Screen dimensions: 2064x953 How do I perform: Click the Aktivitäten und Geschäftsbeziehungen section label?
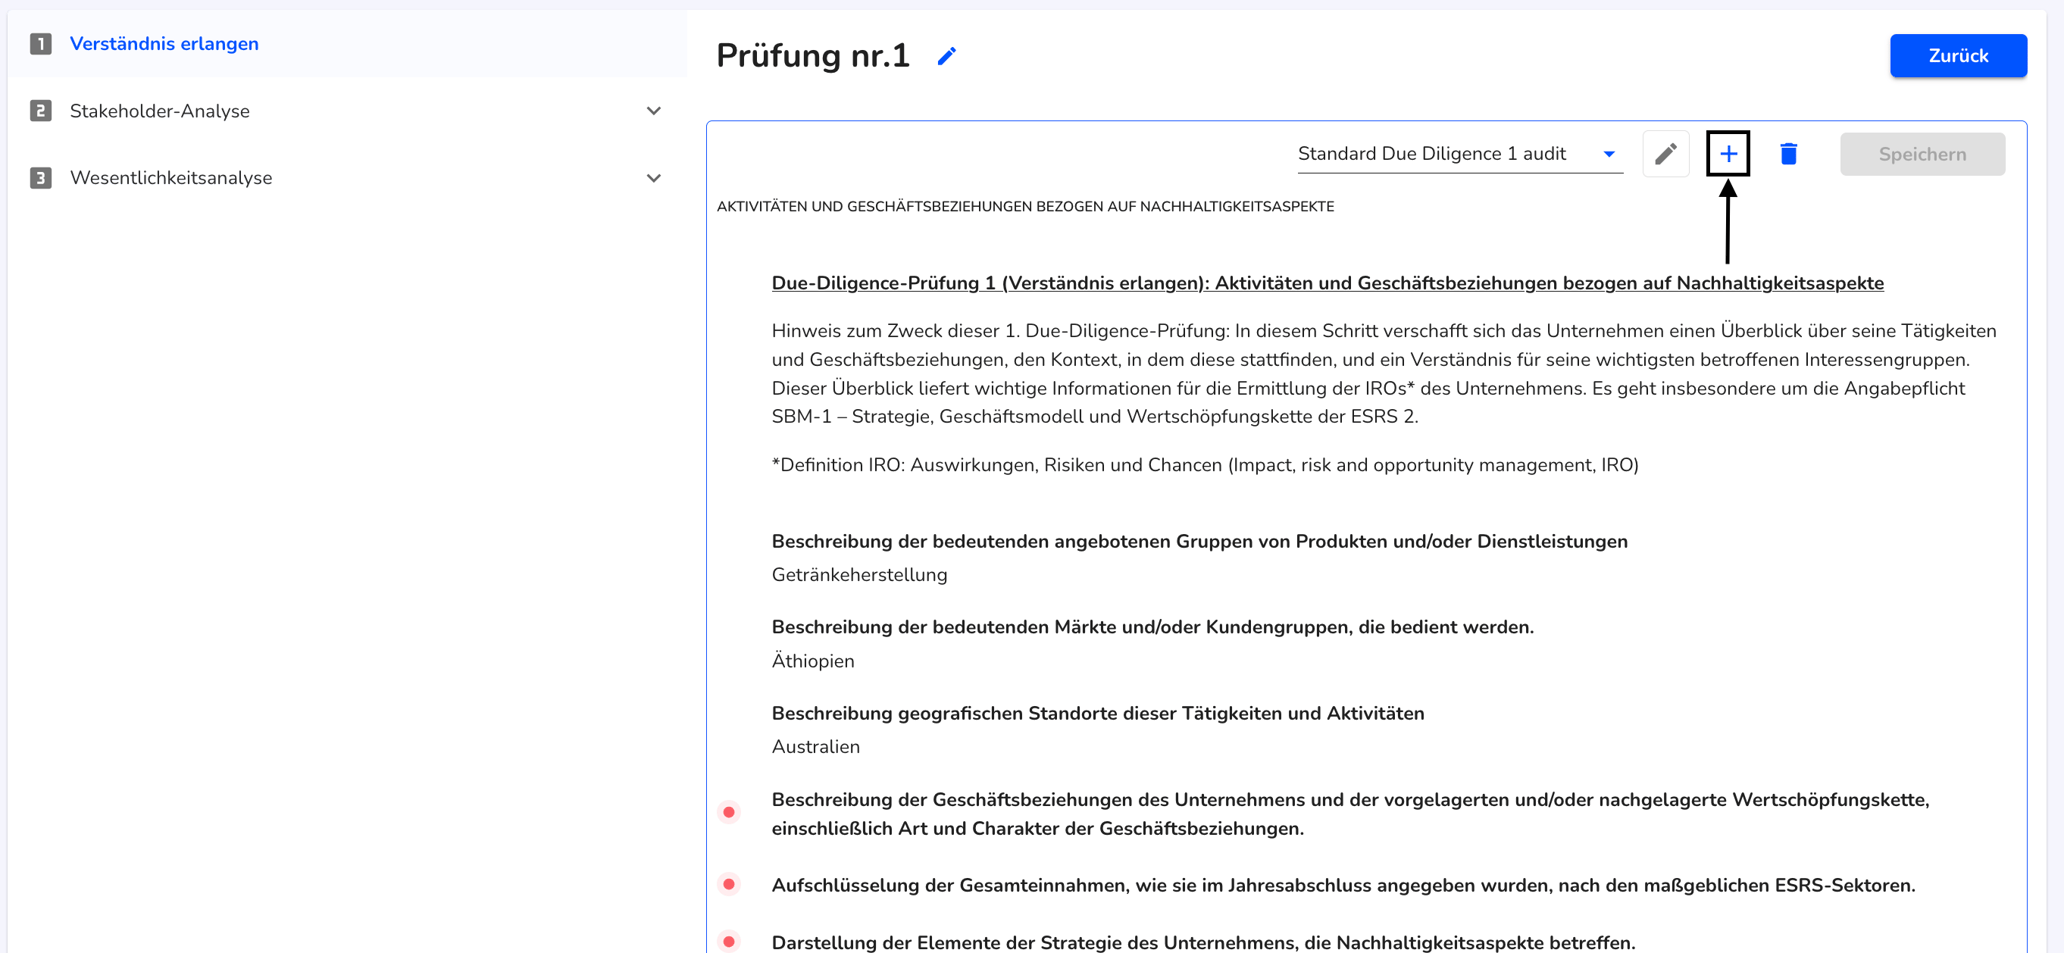[1025, 207]
